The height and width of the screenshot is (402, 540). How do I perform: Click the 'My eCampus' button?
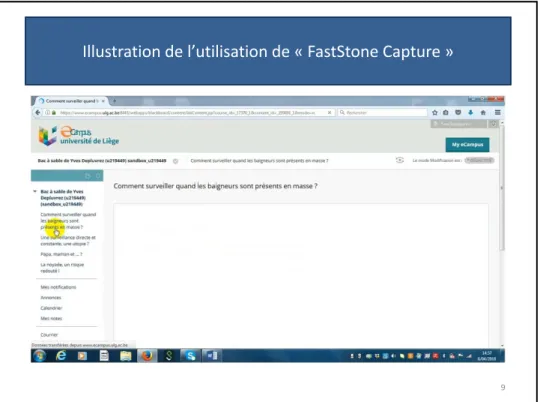pyautogui.click(x=467, y=145)
